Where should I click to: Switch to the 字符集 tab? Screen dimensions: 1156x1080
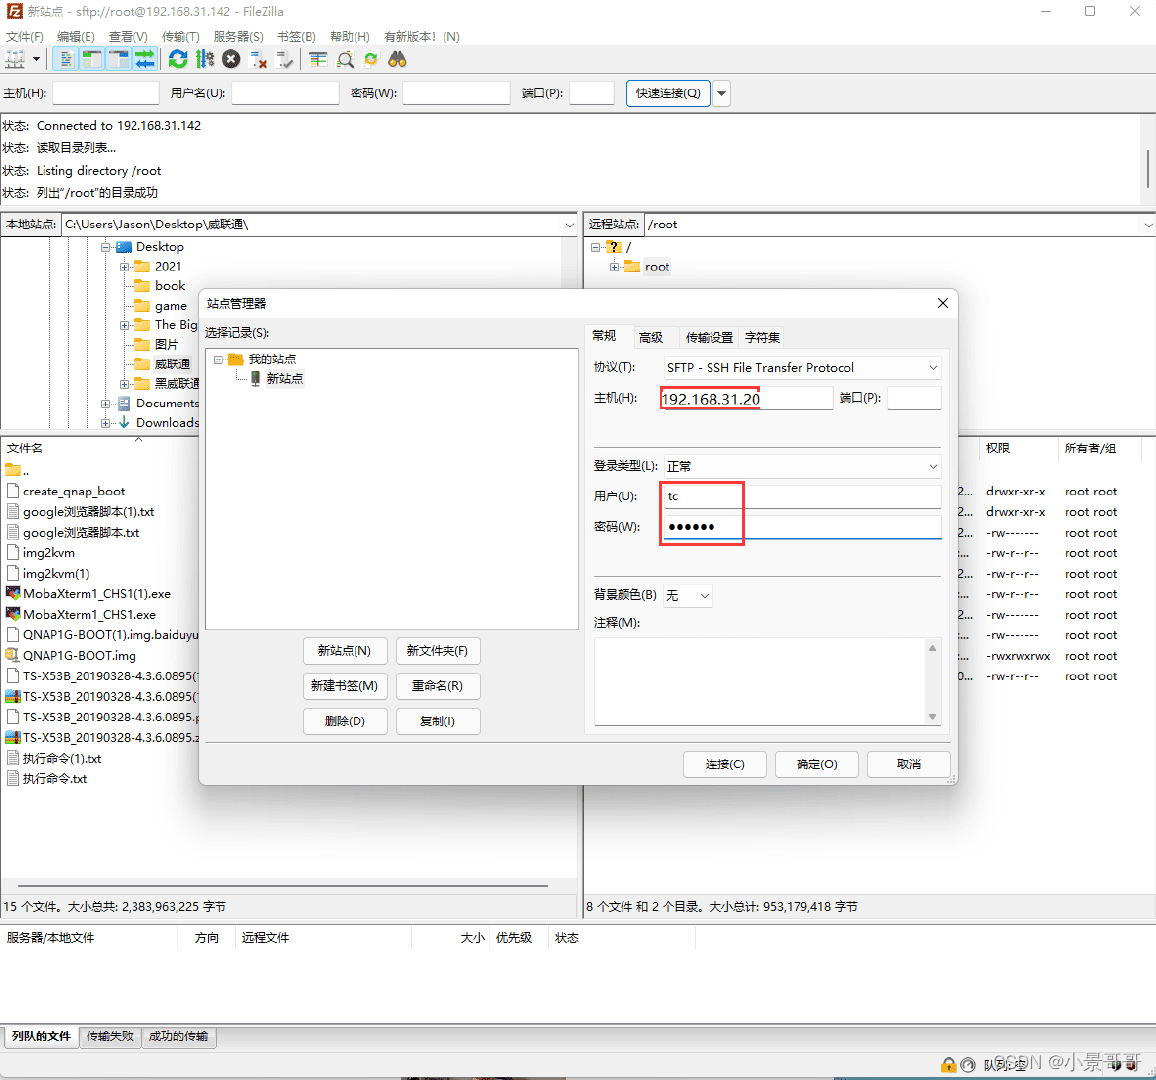tap(762, 338)
